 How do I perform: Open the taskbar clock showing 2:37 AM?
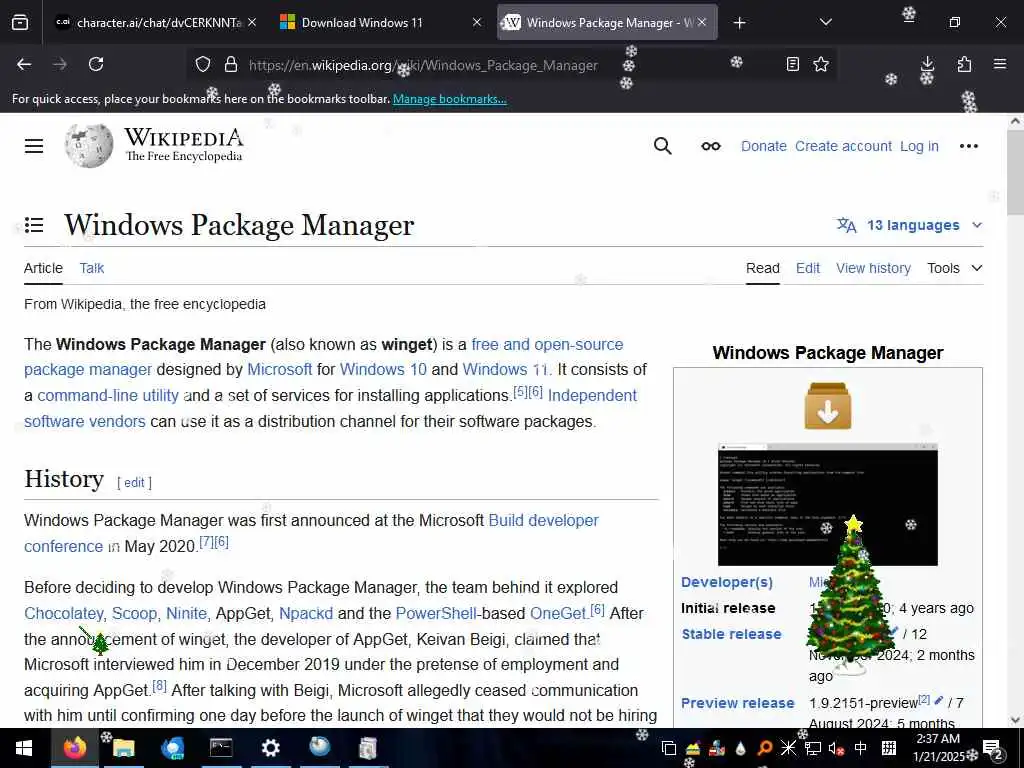[938, 748]
